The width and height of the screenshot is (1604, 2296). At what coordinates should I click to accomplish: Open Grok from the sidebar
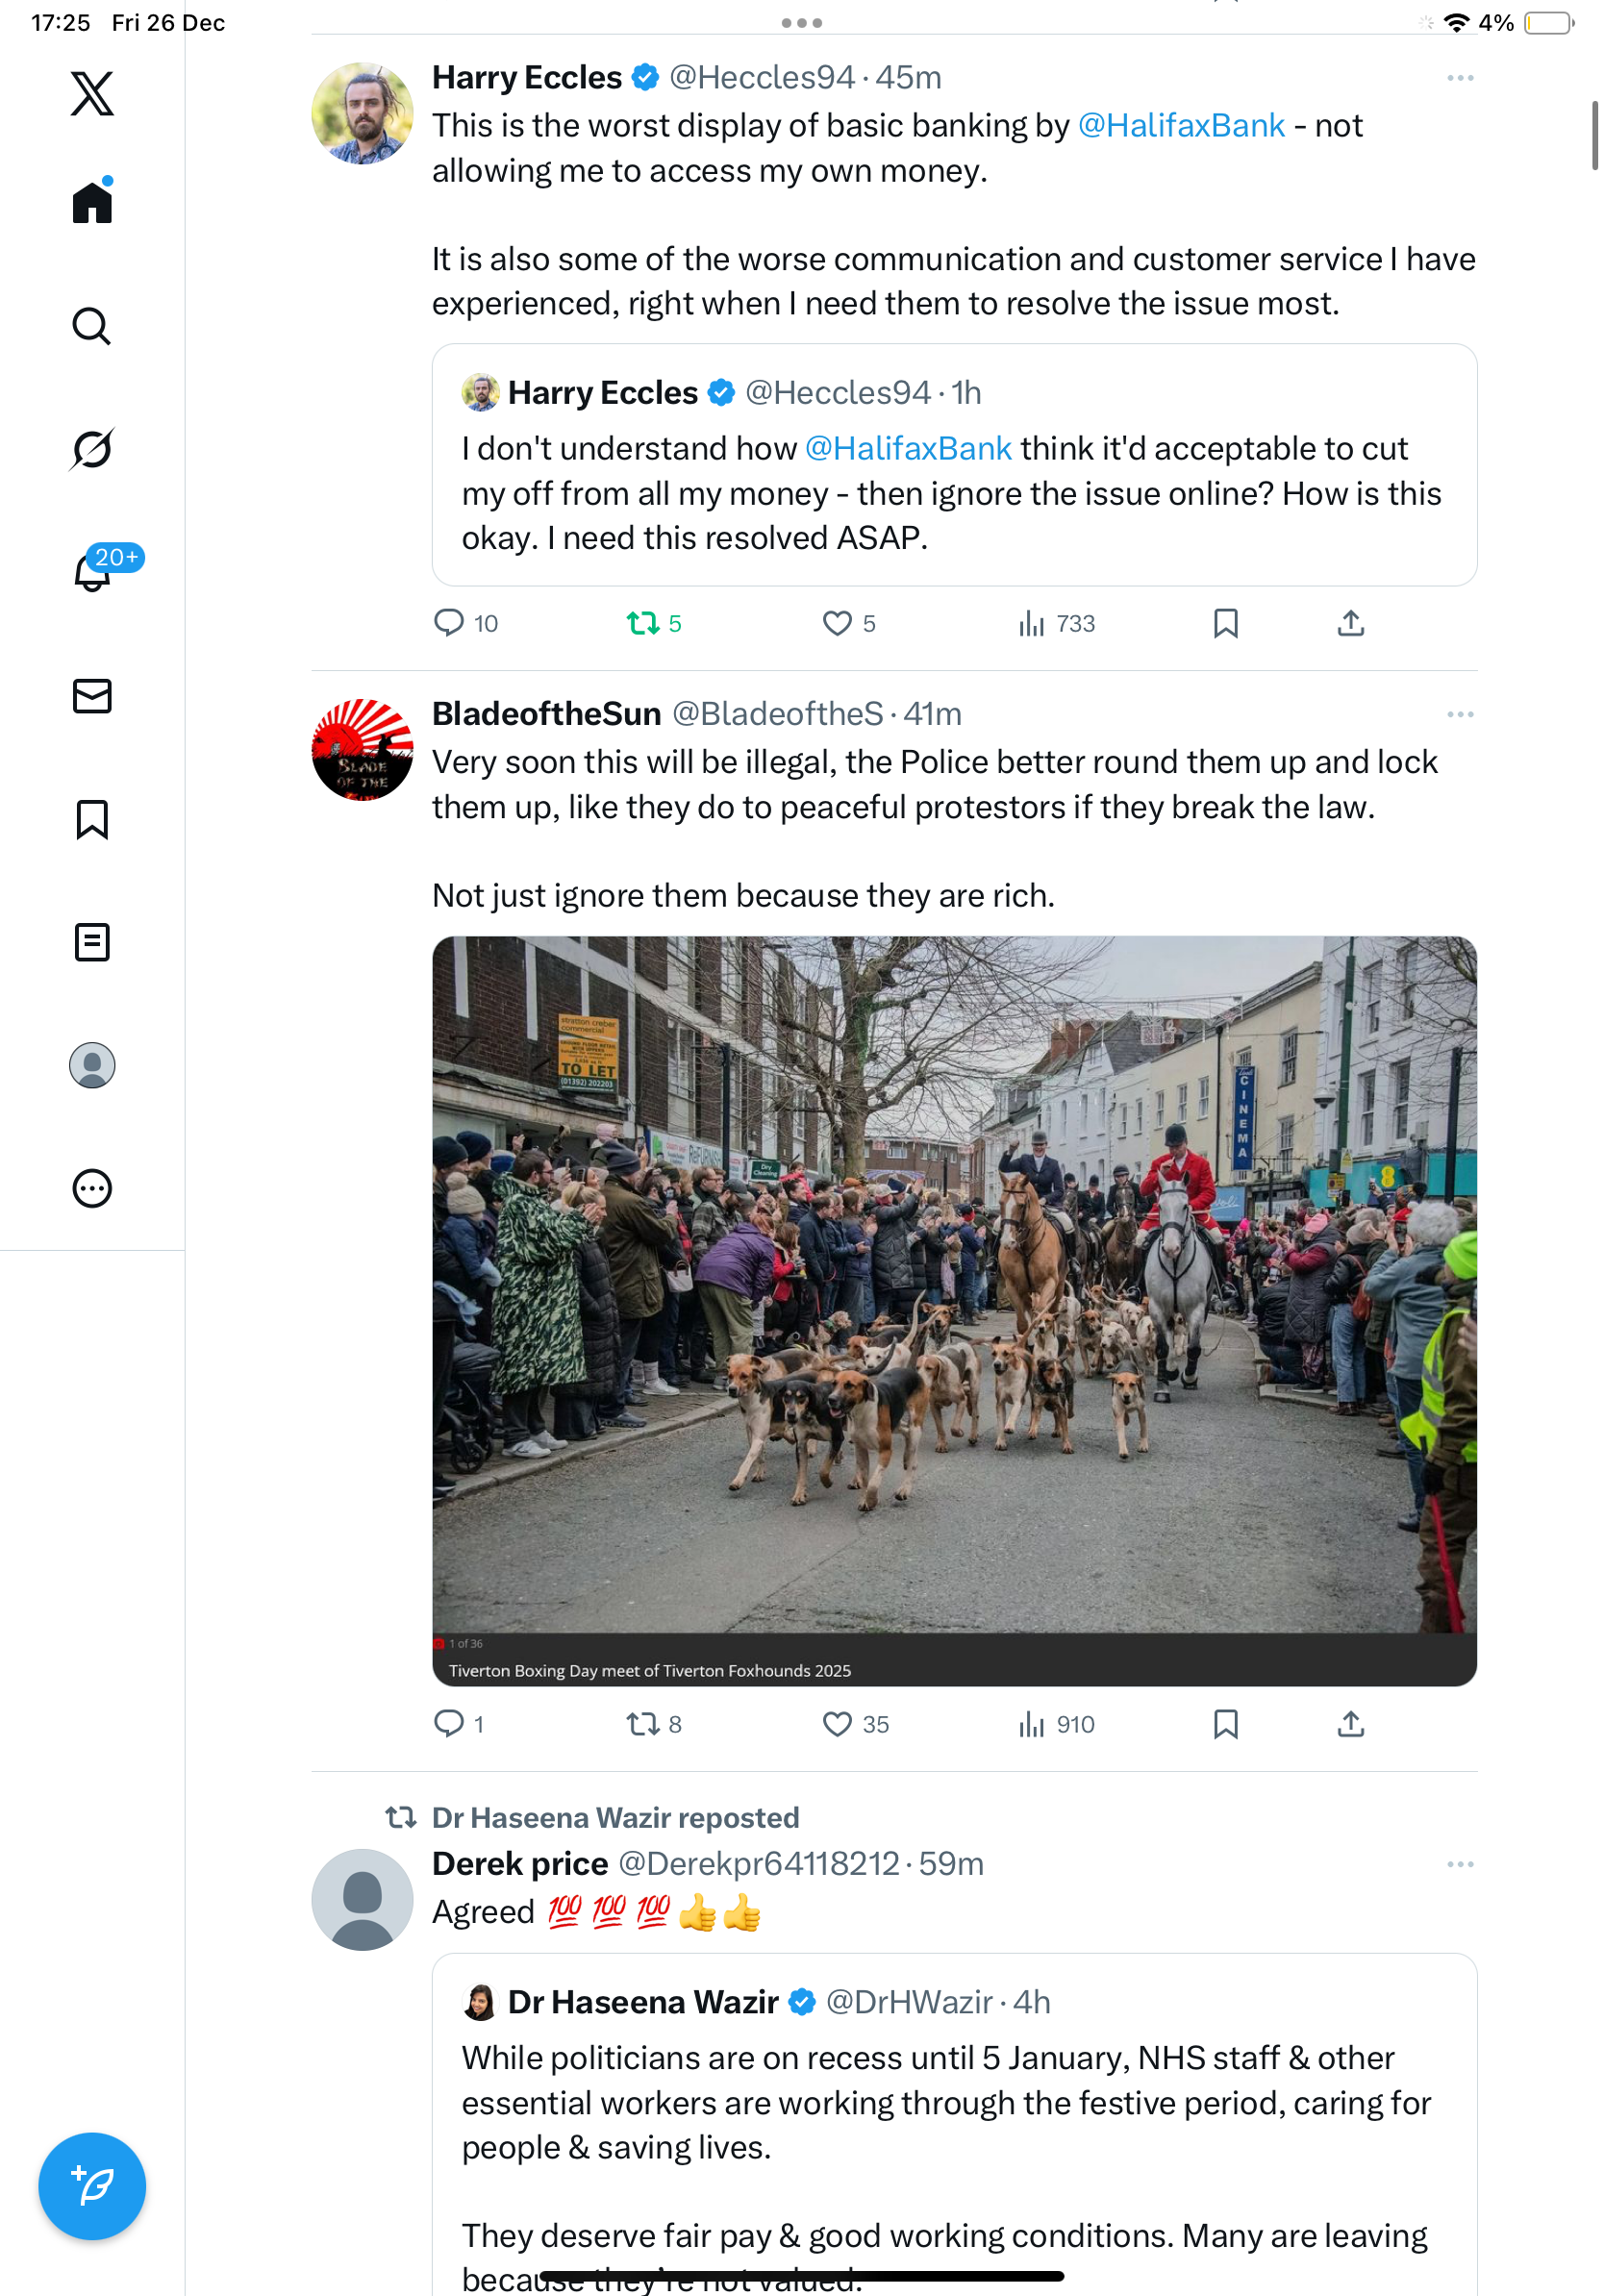[x=92, y=449]
